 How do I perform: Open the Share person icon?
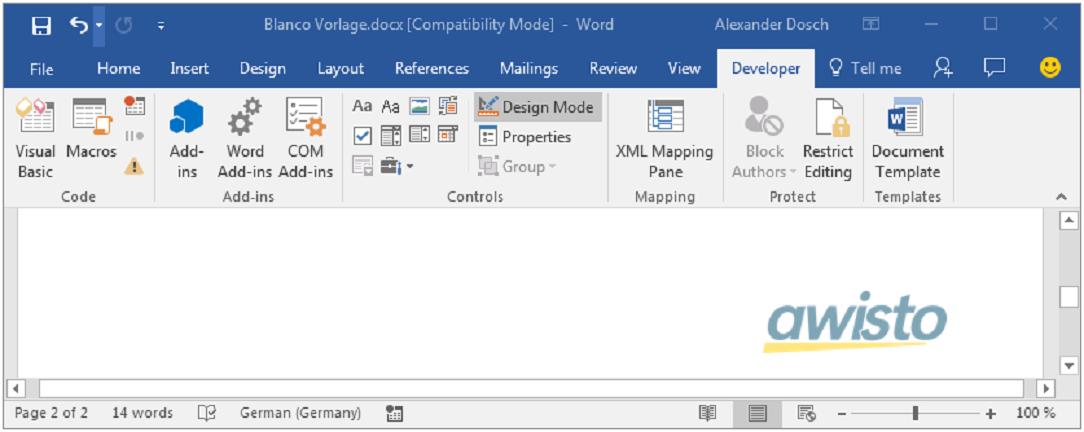point(943,67)
